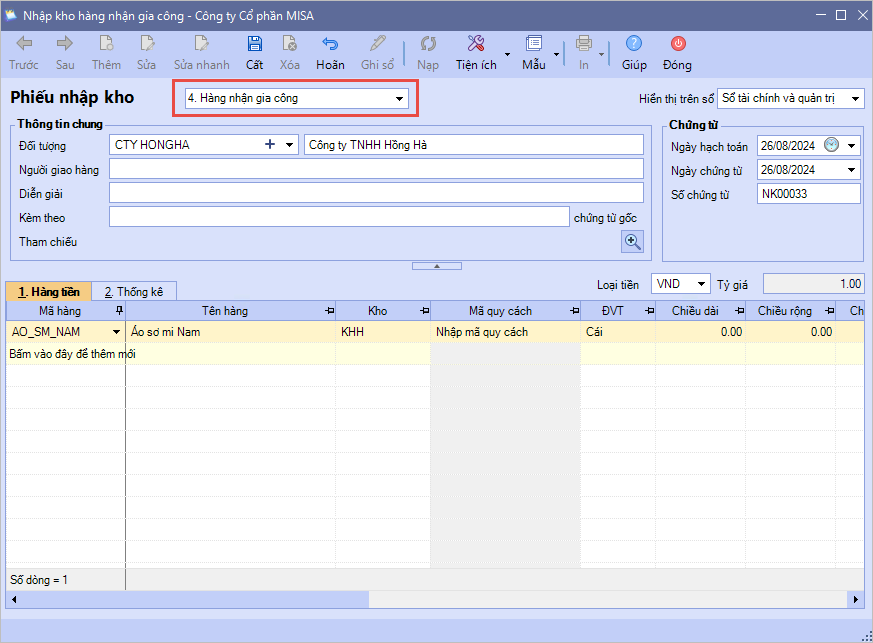Pin the Chiều dài column
The height and width of the screenshot is (643, 873).
(739, 311)
